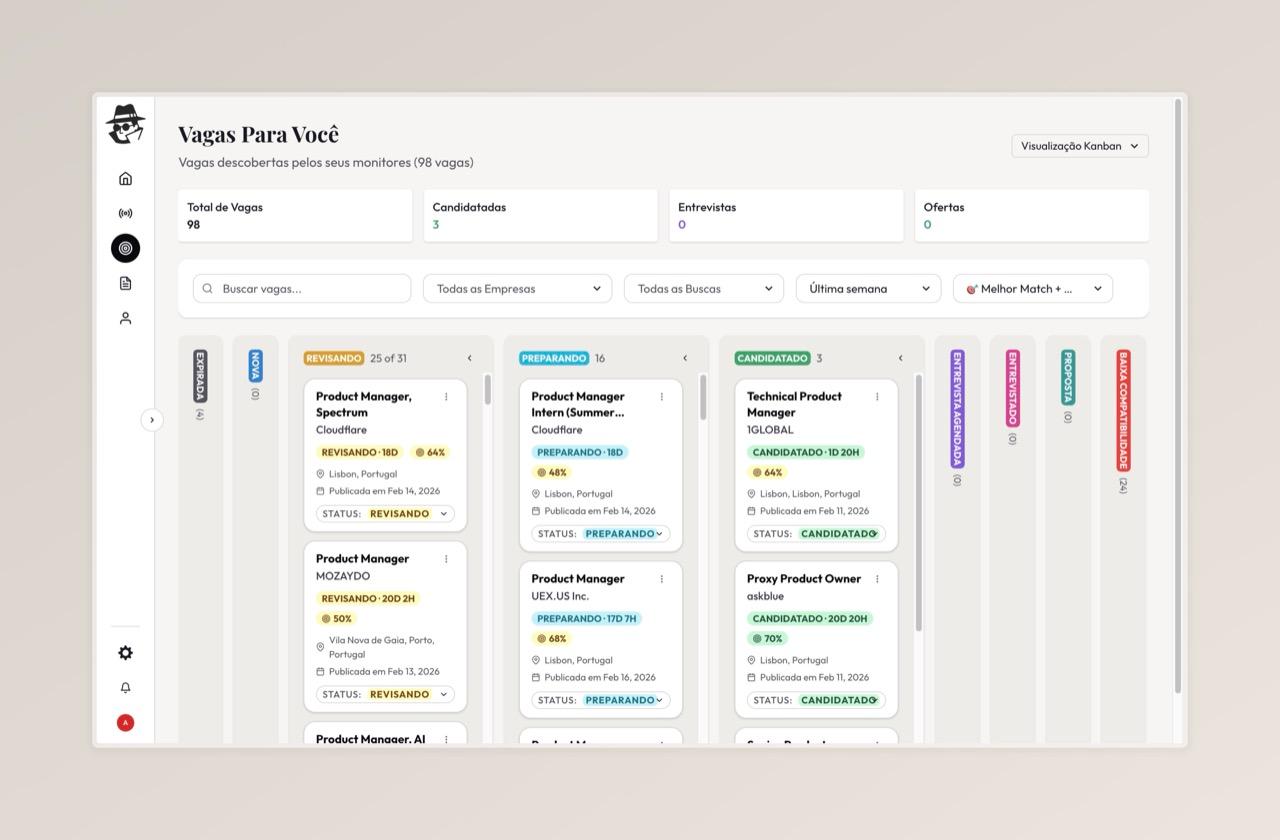This screenshot has height=840, width=1280.
Task: Open the Última semana time filter
Action: [867, 288]
